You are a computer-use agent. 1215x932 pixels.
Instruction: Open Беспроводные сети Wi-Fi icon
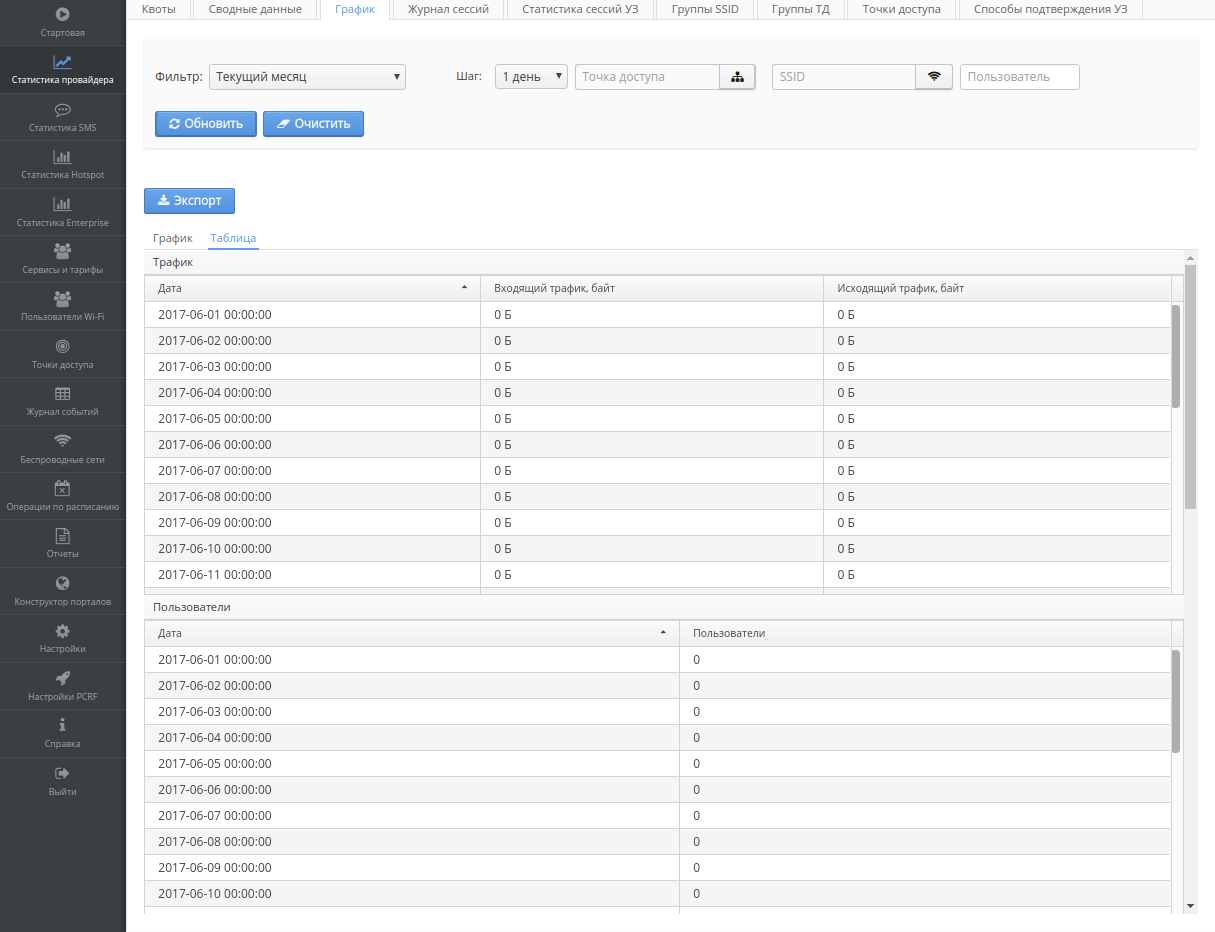click(62, 441)
